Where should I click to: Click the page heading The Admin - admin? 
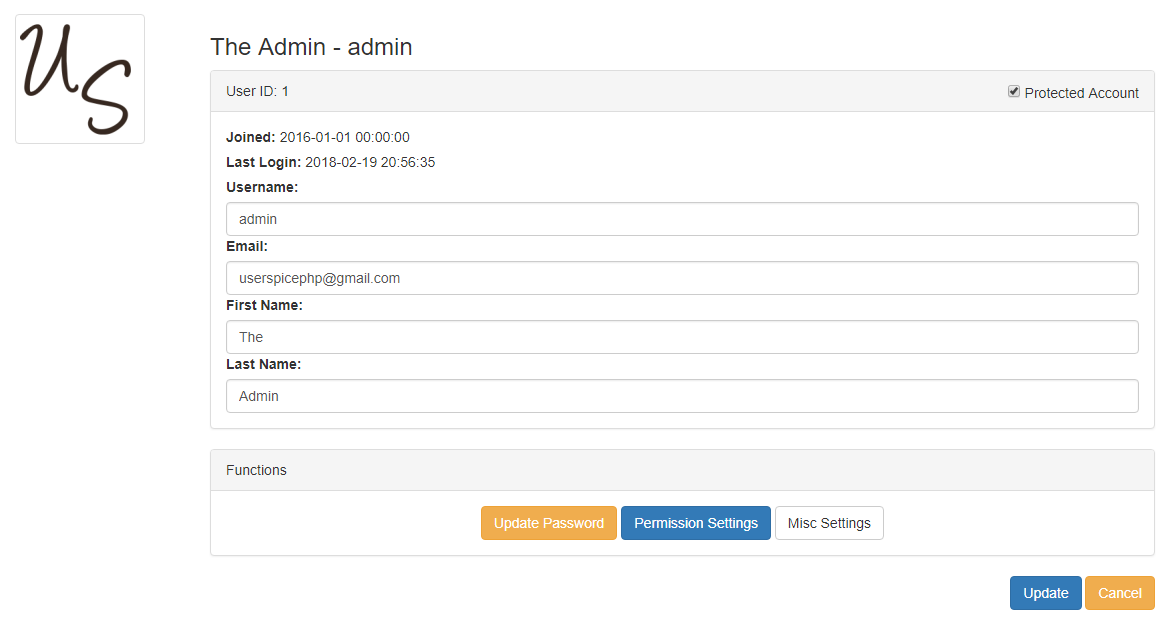(x=311, y=47)
